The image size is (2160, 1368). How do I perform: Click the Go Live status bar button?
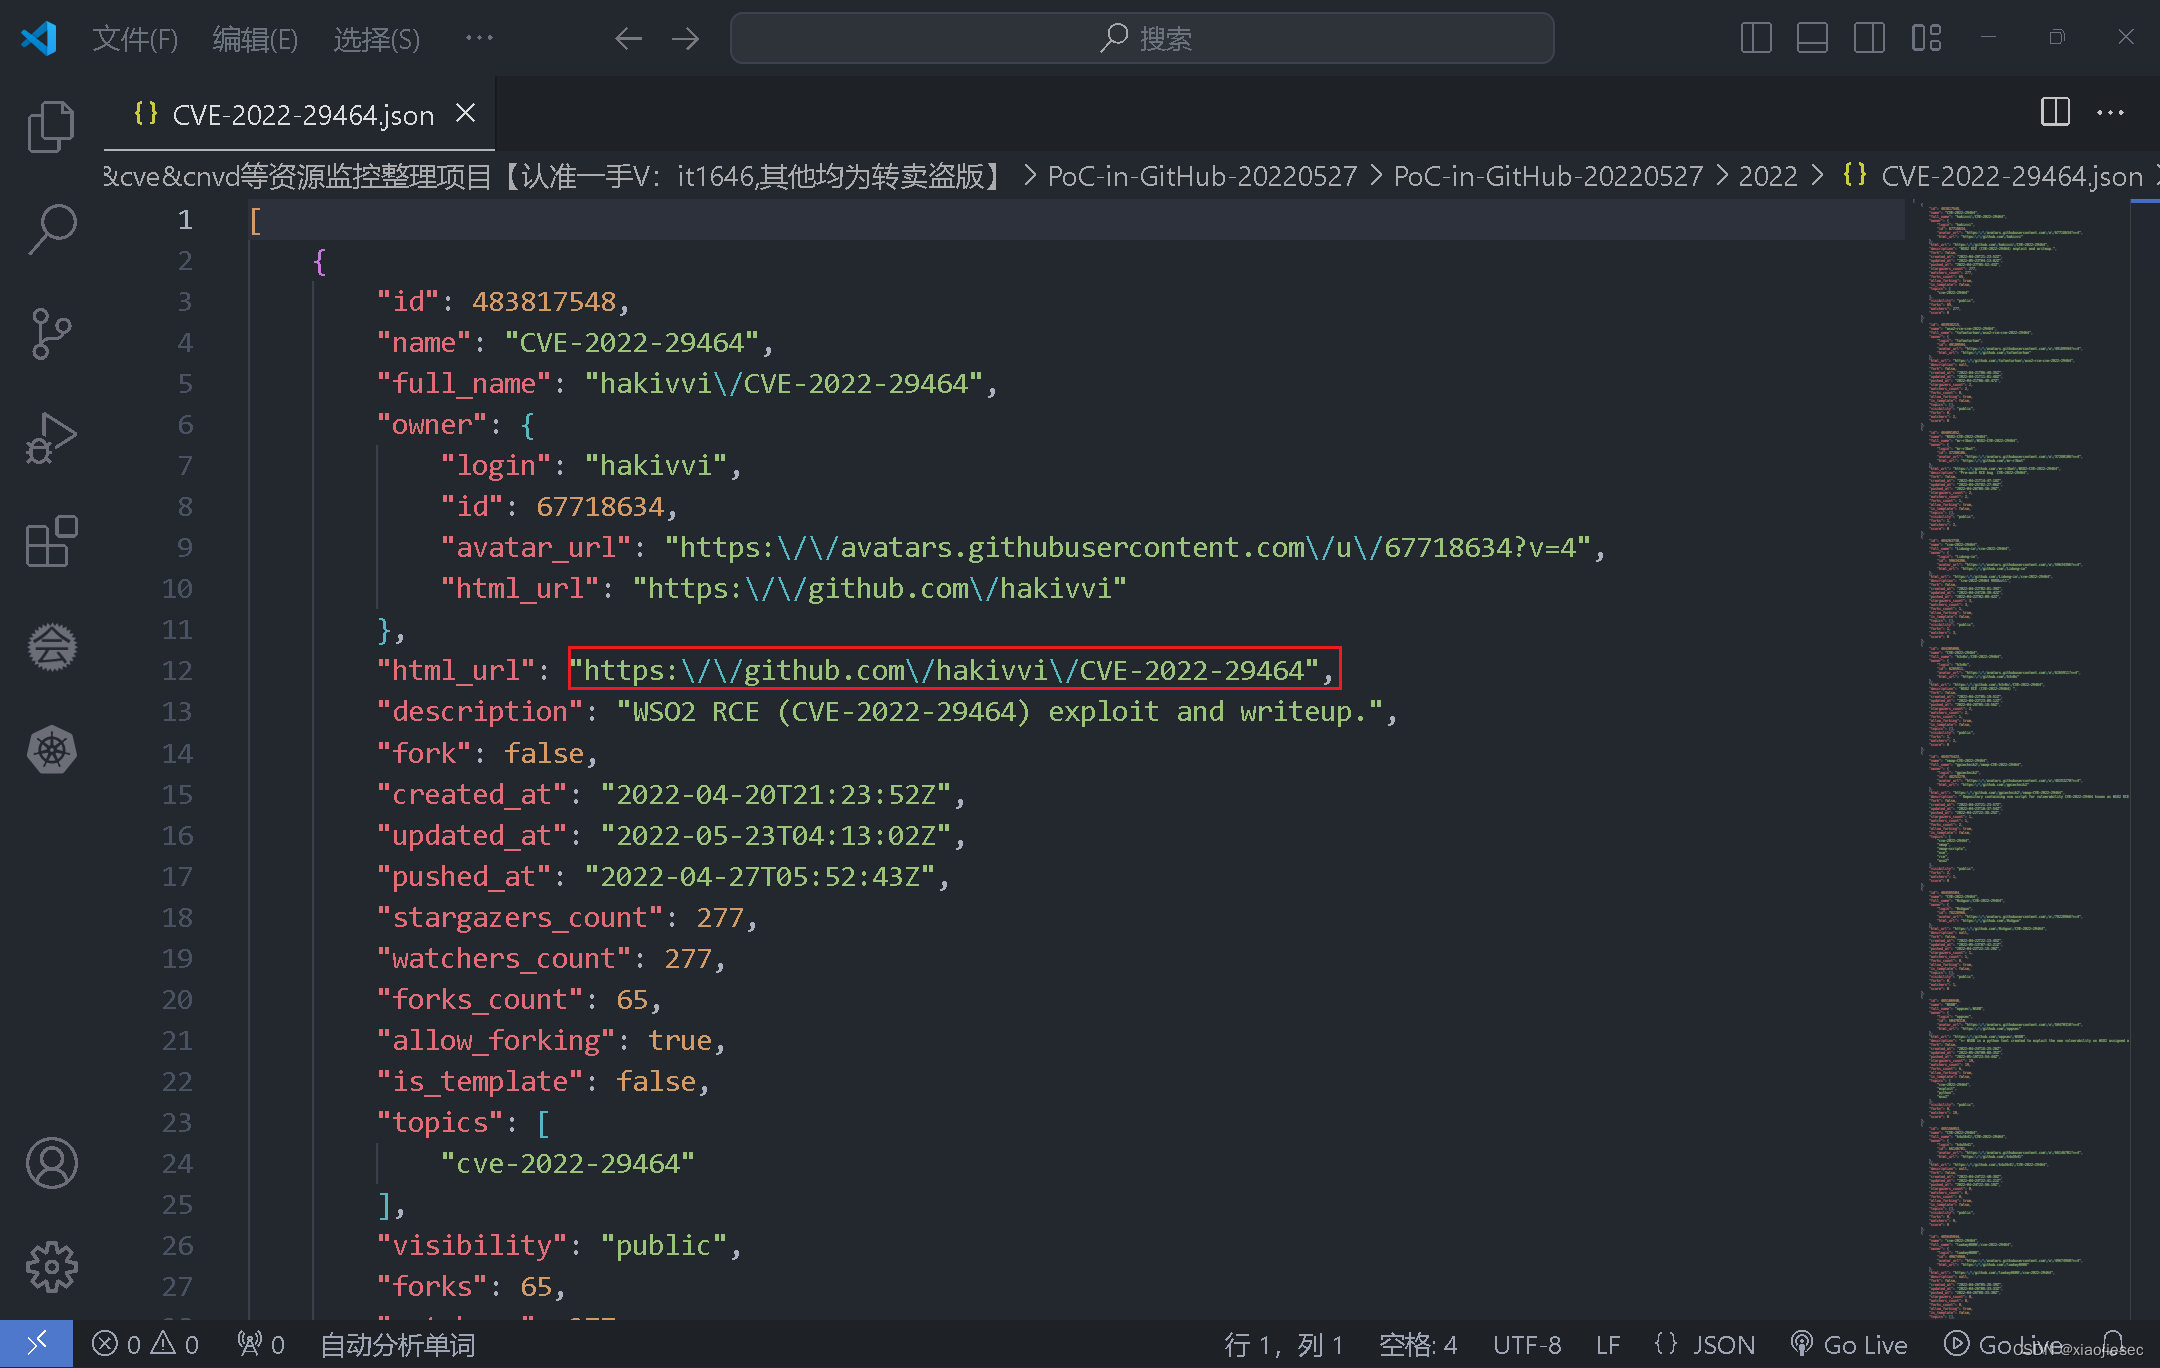coord(1849,1345)
